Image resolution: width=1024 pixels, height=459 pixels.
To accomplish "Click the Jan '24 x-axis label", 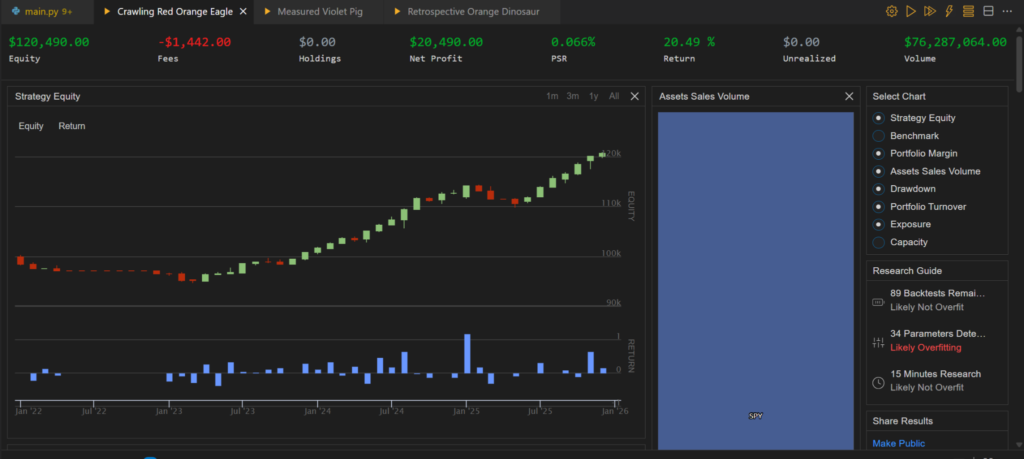I will (317, 411).
